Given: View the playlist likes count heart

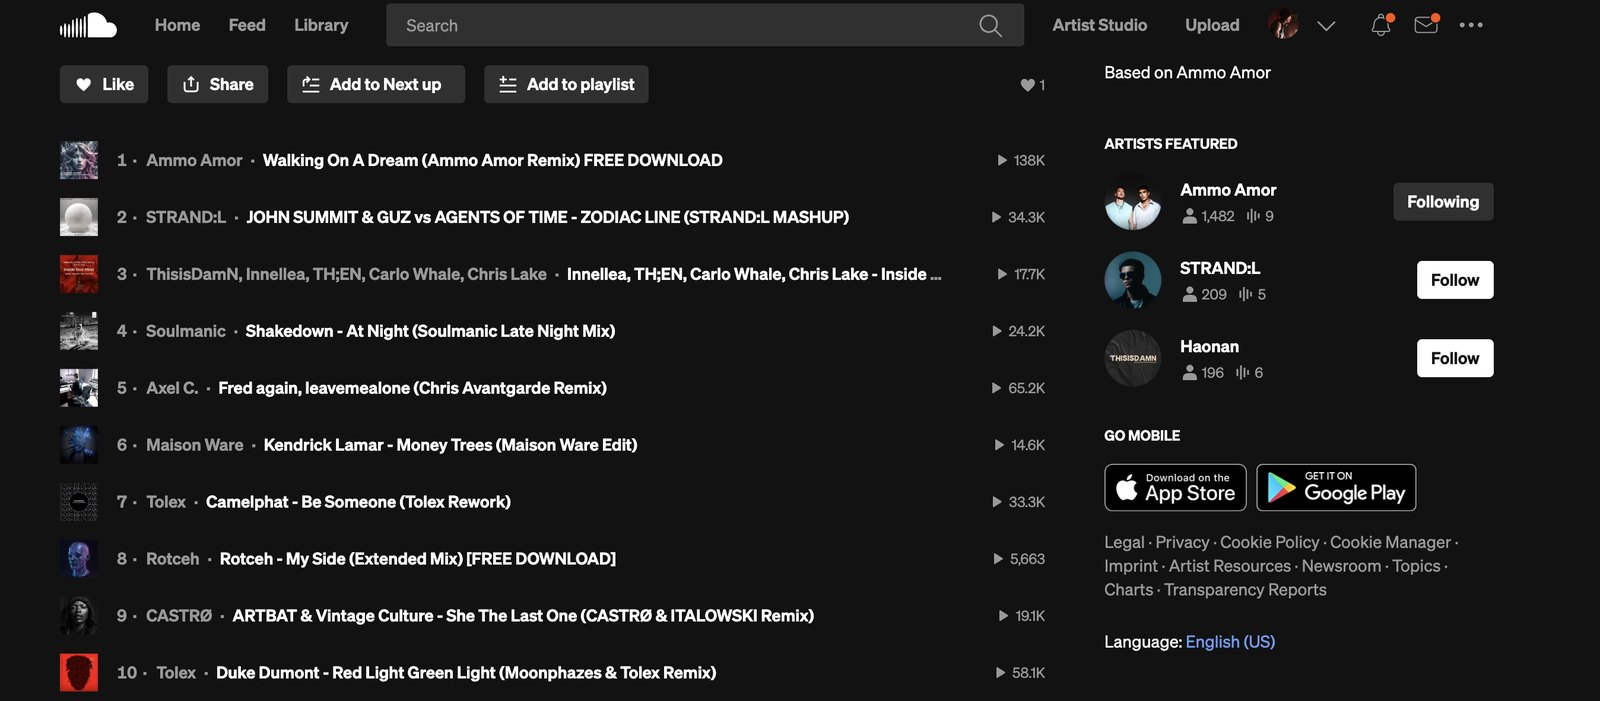Looking at the screenshot, I should tap(1032, 85).
